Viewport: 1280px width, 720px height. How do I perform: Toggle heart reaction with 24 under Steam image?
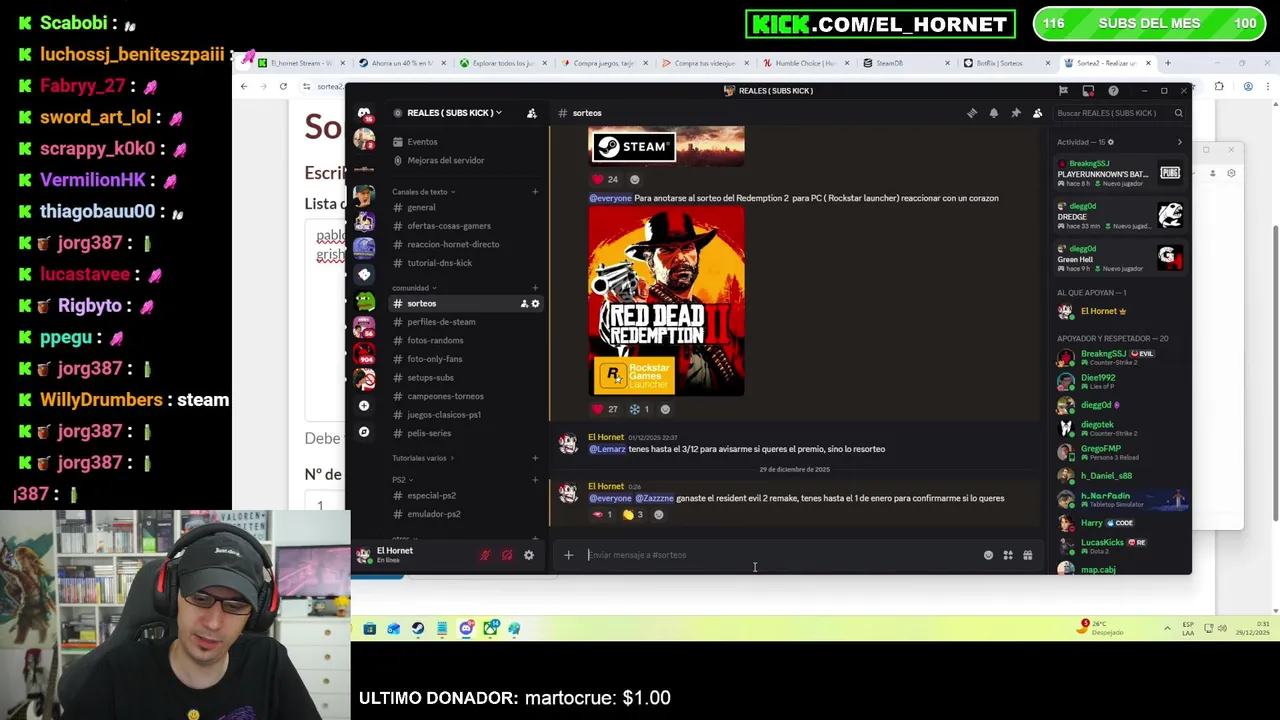pos(605,179)
